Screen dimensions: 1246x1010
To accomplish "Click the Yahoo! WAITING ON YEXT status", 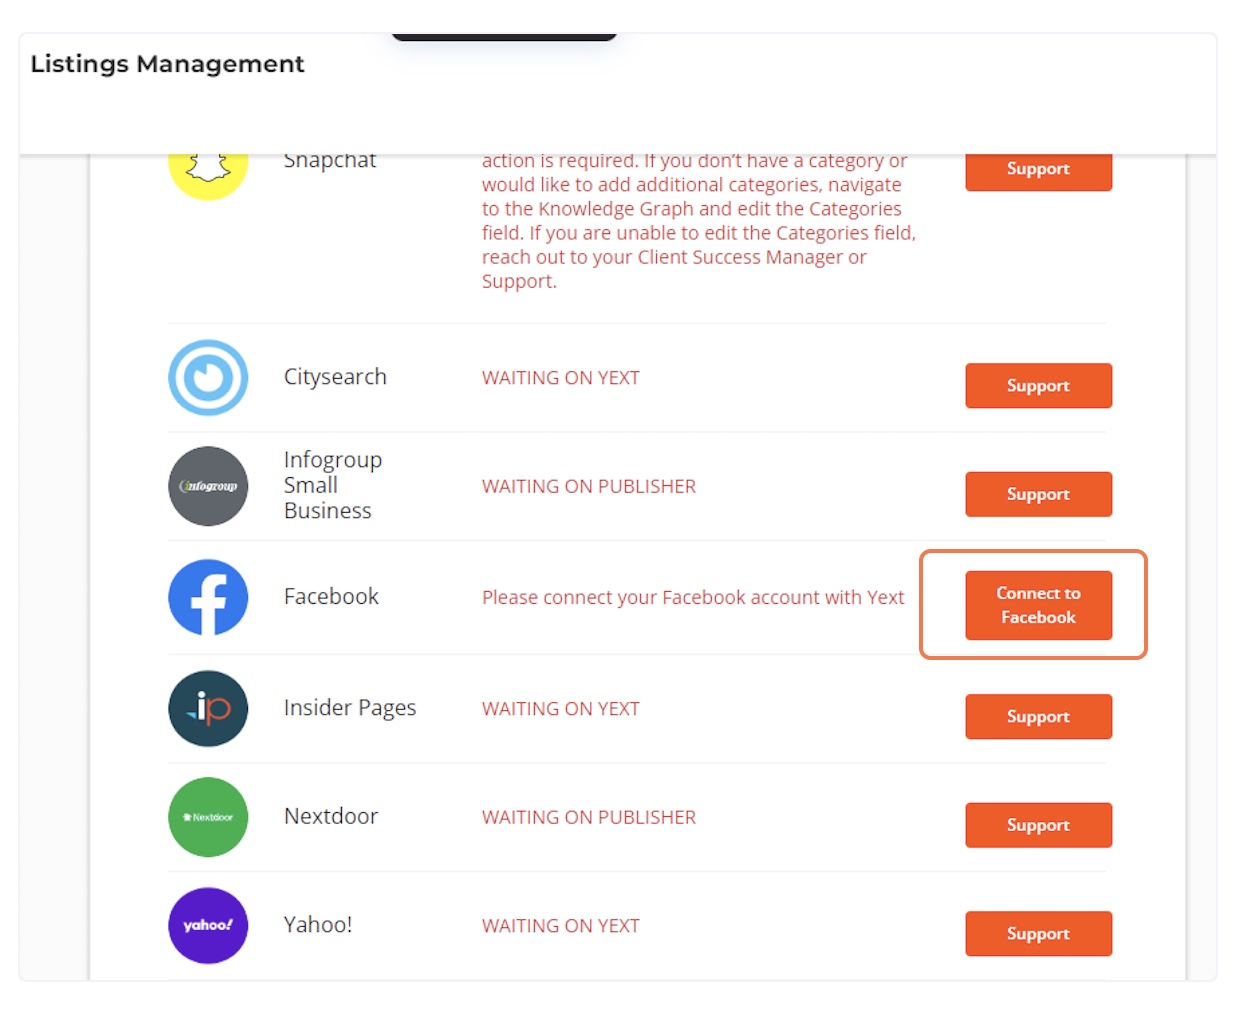I will pyautogui.click(x=561, y=926).
